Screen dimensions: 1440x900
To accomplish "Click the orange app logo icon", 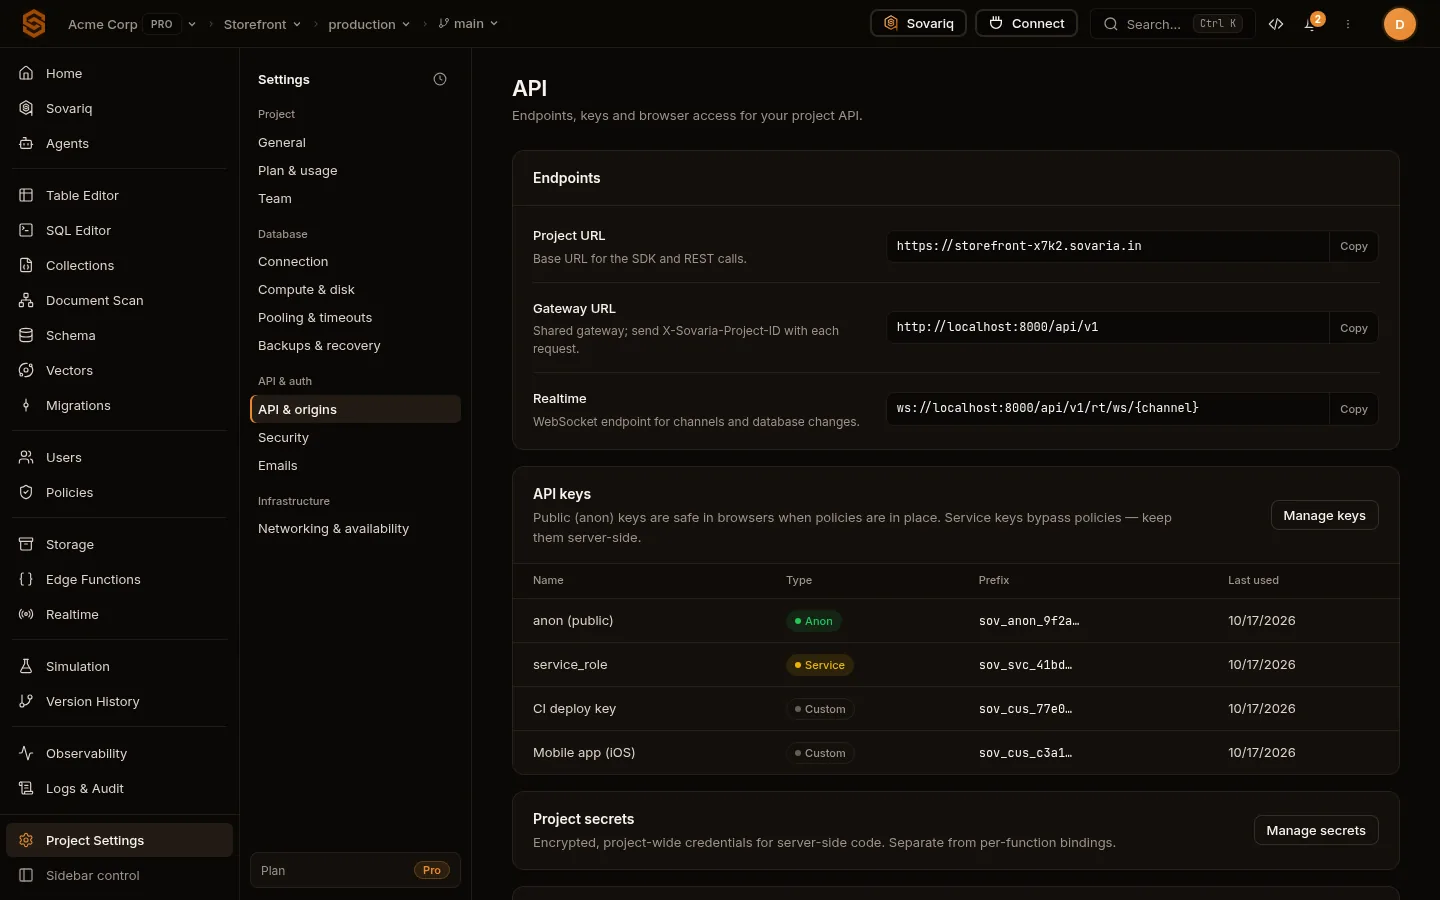I will (x=34, y=24).
